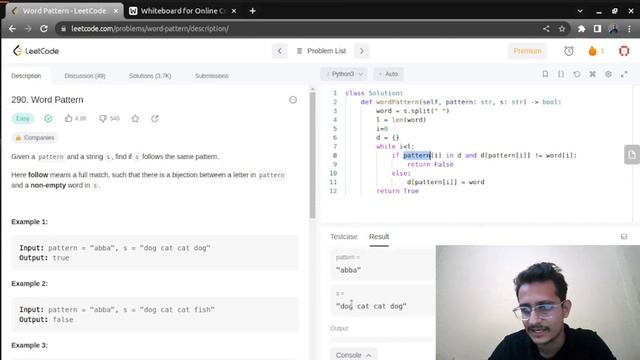Open the timer alarm clock icon
The width and height of the screenshot is (640, 360).
569,51
